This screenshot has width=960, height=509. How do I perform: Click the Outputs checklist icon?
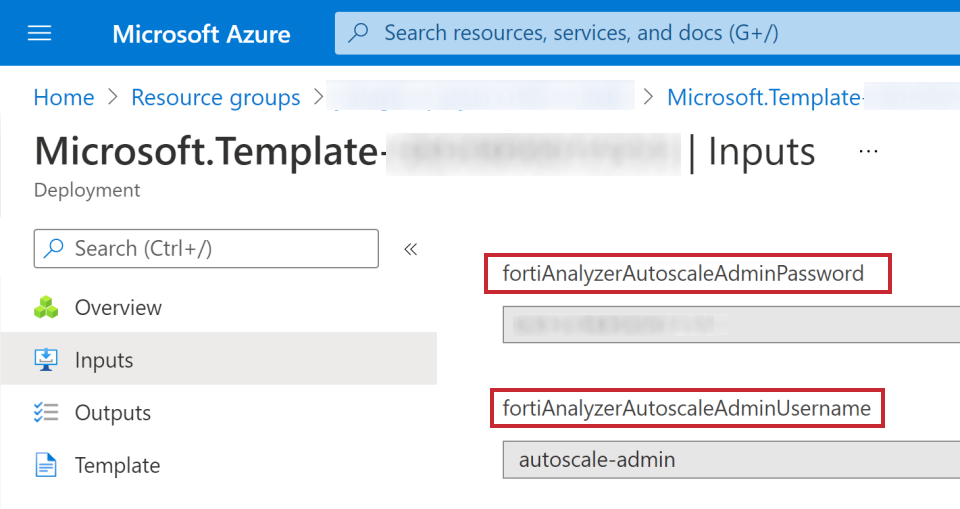(46, 413)
